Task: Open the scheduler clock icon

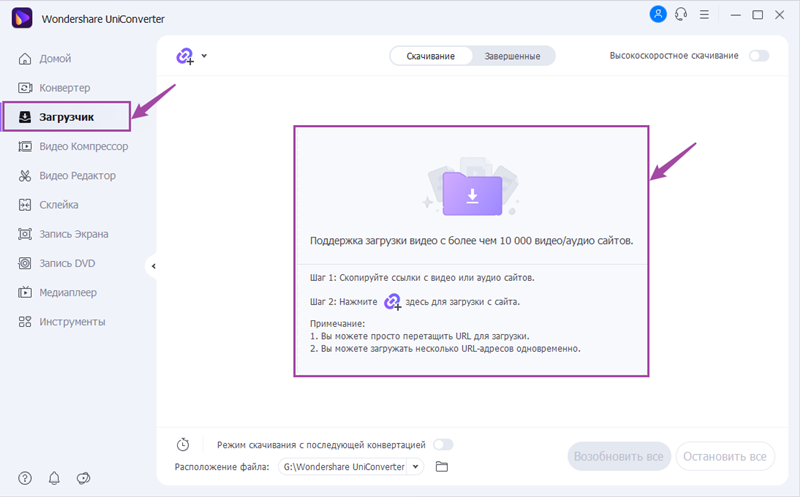Action: (x=183, y=444)
